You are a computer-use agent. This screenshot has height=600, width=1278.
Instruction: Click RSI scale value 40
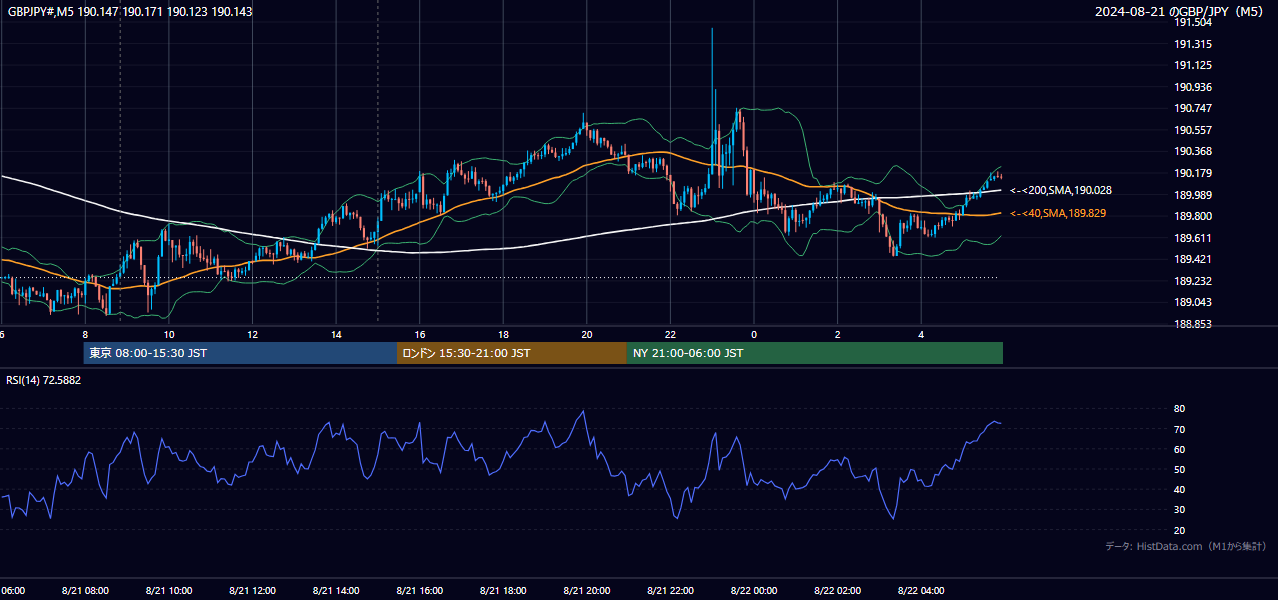1179,489
